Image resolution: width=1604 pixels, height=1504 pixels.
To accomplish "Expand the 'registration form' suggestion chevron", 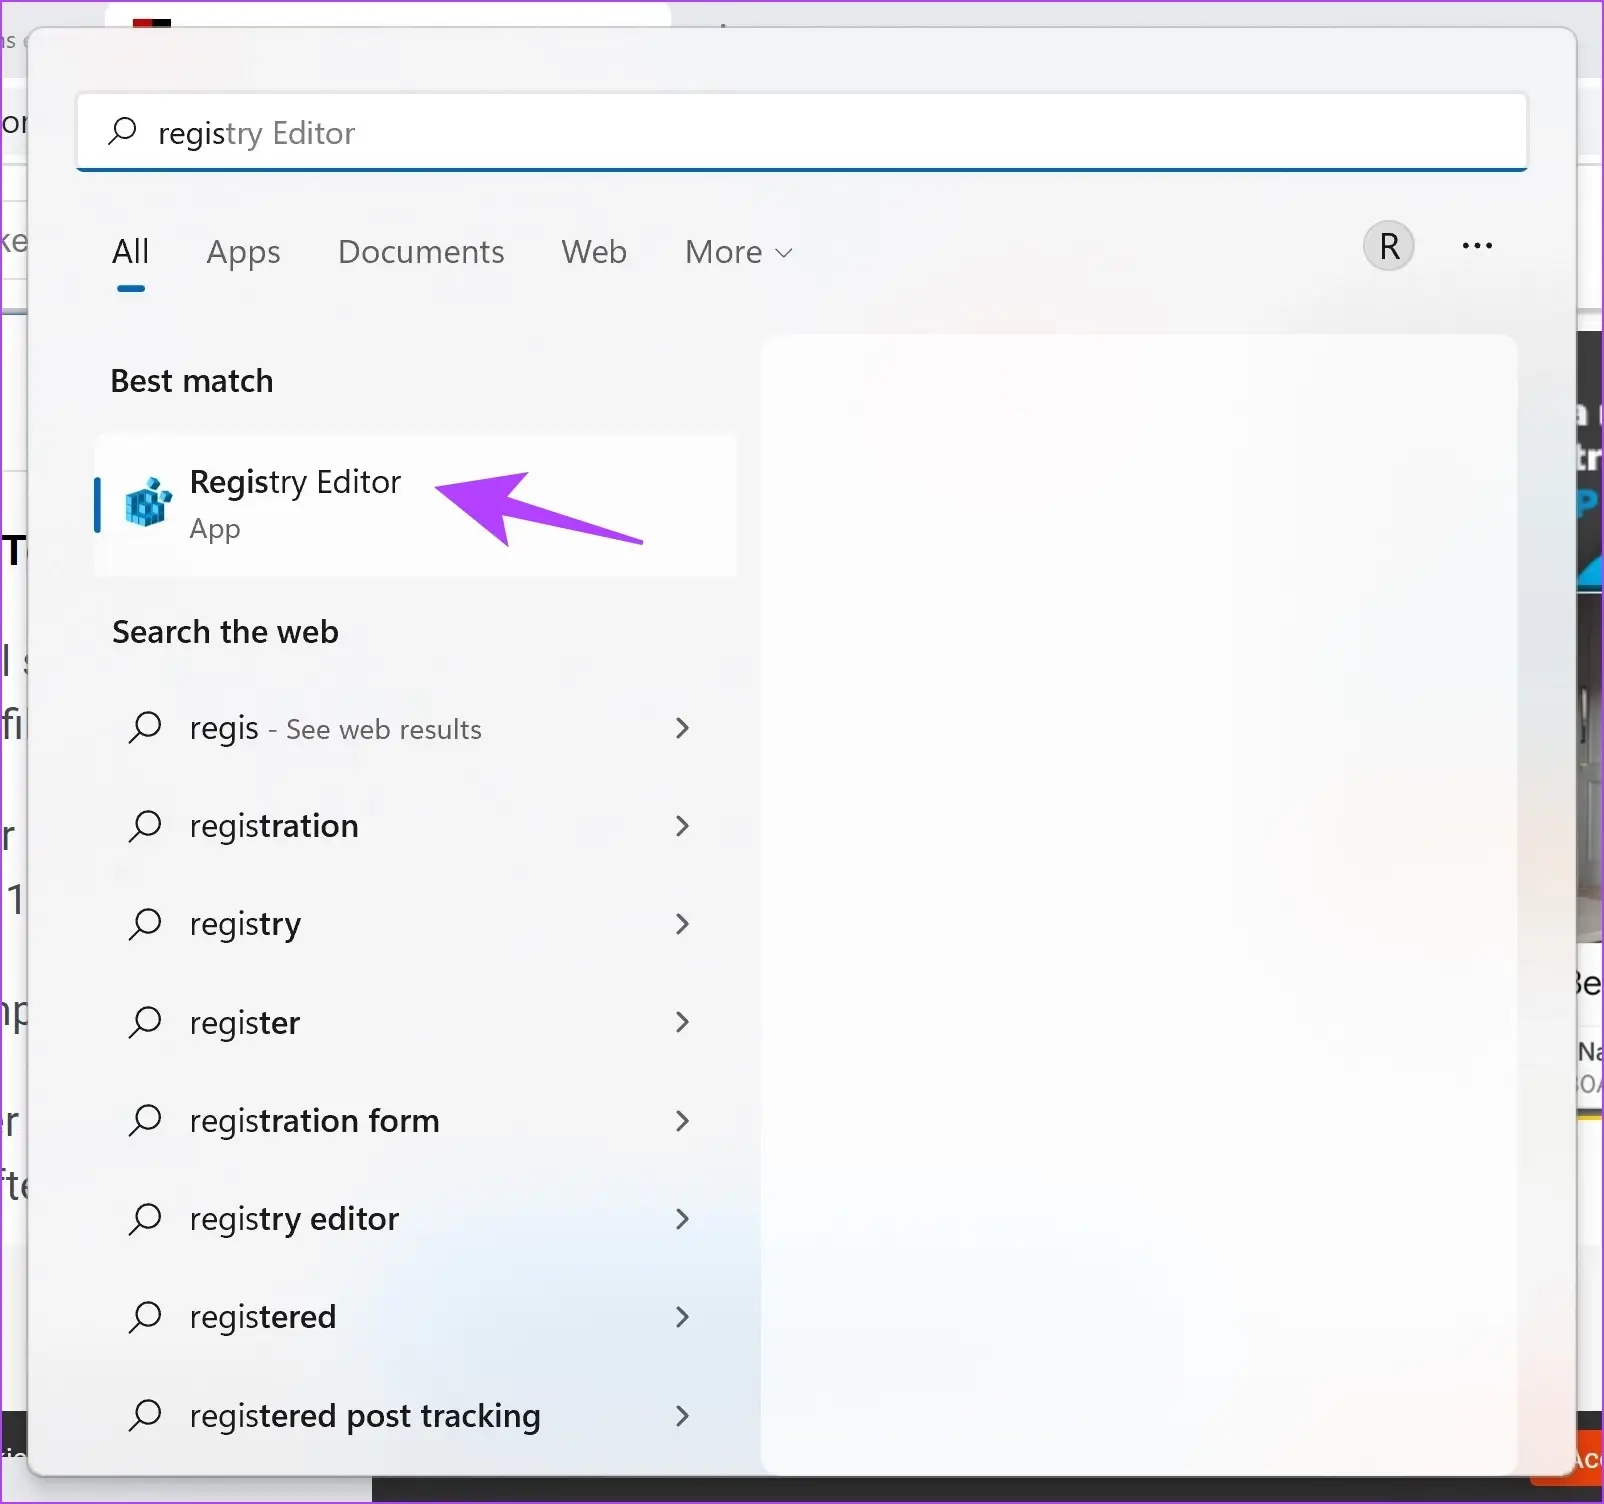I will [x=682, y=1120].
